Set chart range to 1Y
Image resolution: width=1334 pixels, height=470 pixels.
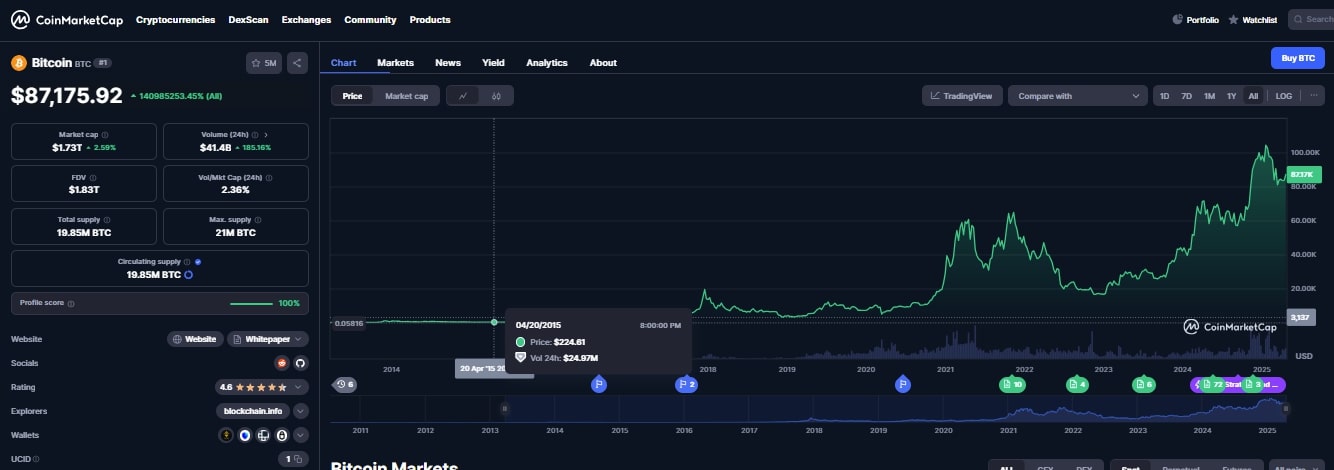tap(1232, 96)
